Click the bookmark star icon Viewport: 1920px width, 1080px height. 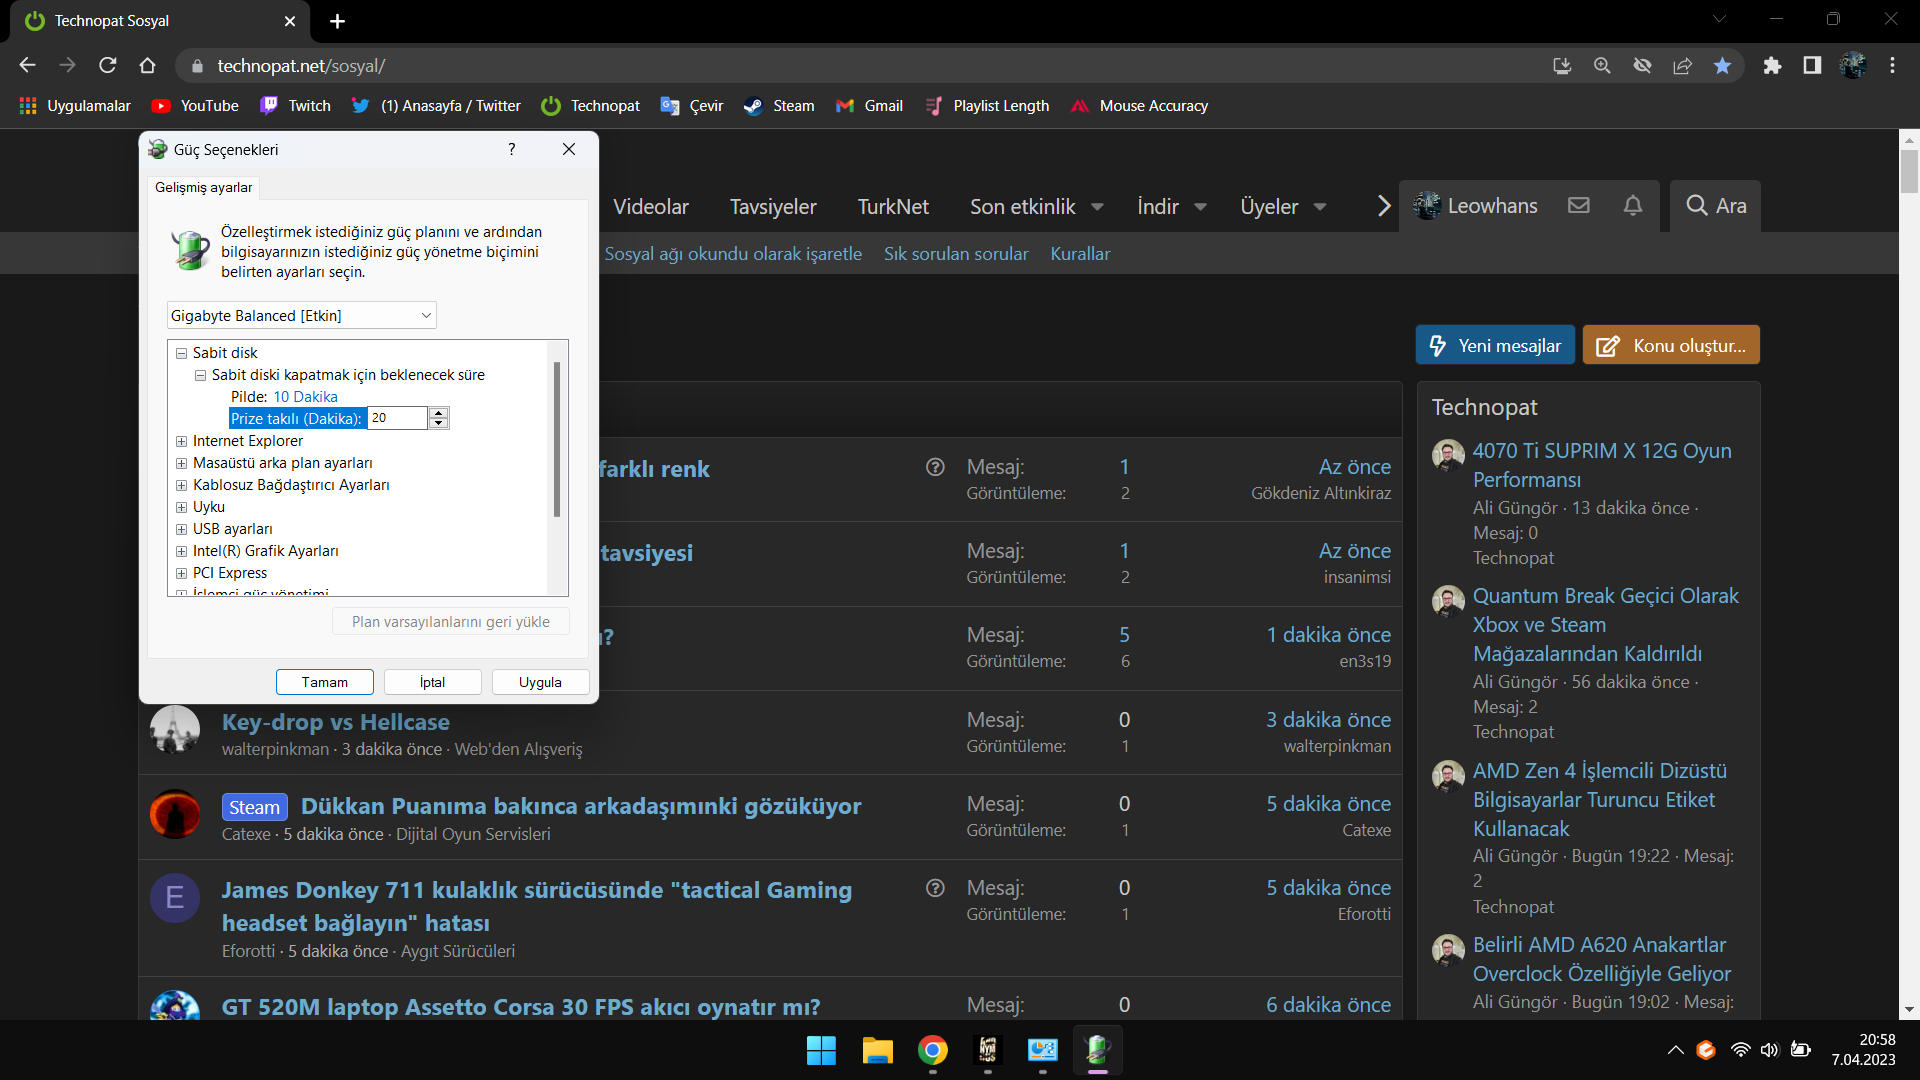(x=1722, y=66)
